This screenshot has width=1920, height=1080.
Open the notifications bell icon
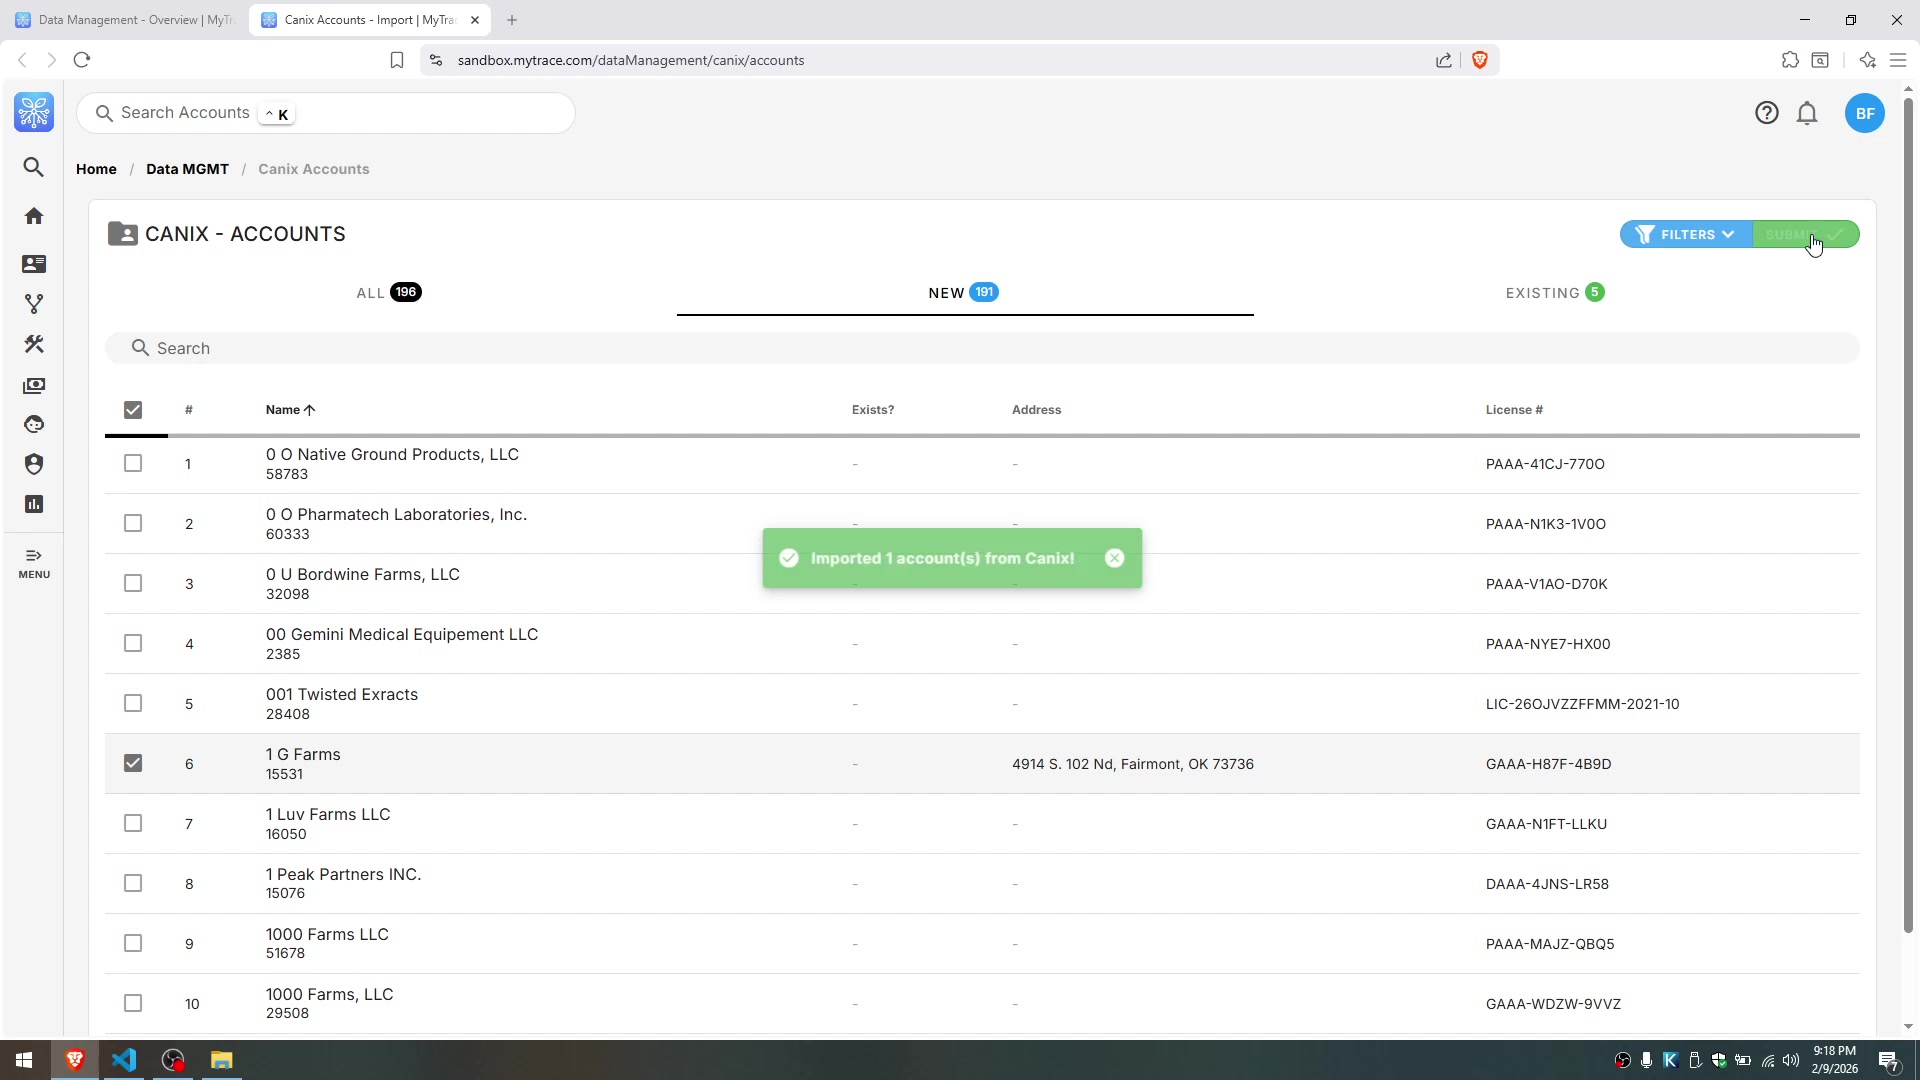(1806, 113)
